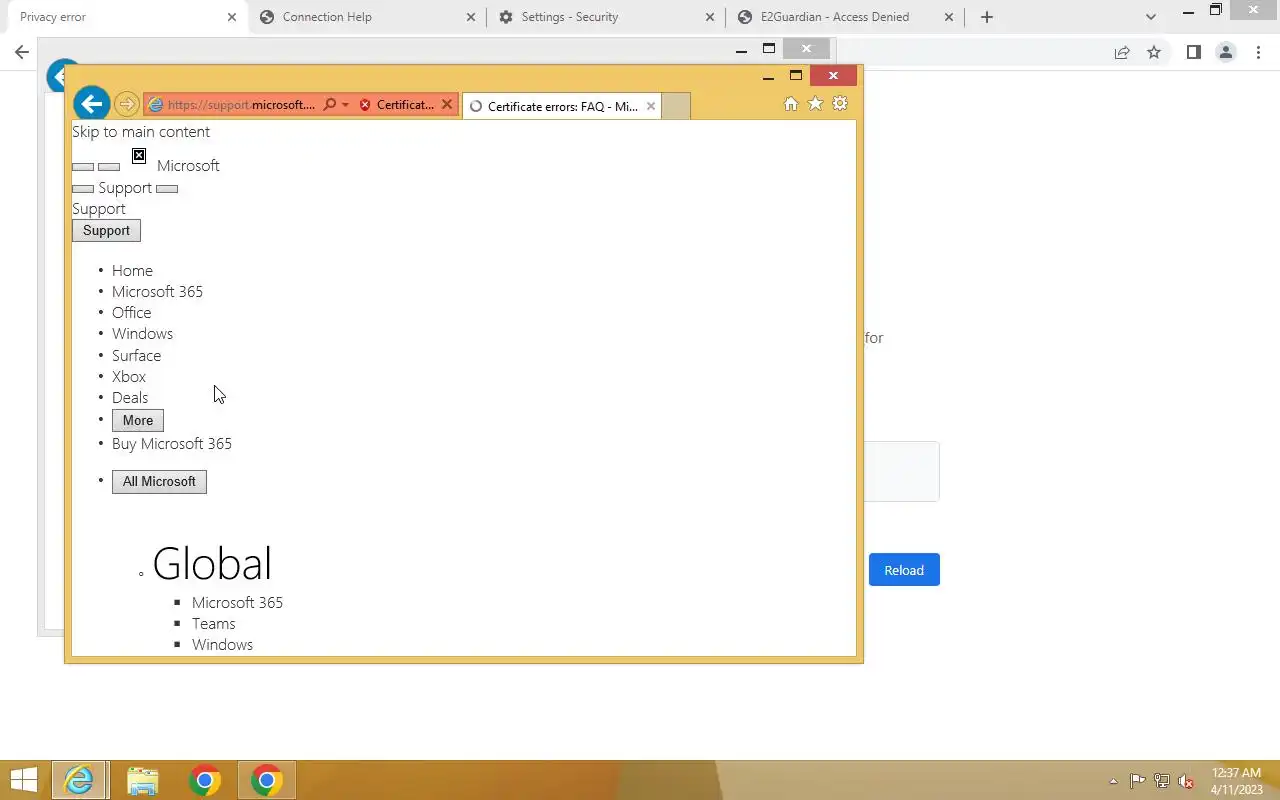Open Chrome profile avatar
The height and width of the screenshot is (800, 1280).
1225,53
